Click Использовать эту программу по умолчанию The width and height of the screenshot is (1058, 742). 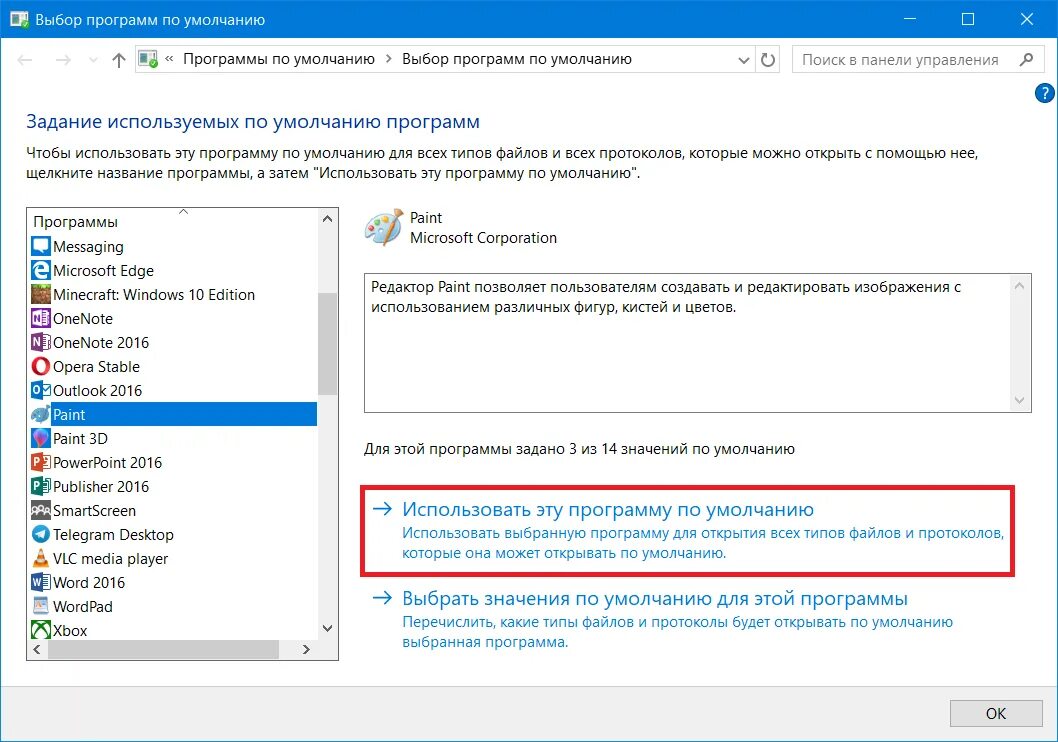point(607,509)
